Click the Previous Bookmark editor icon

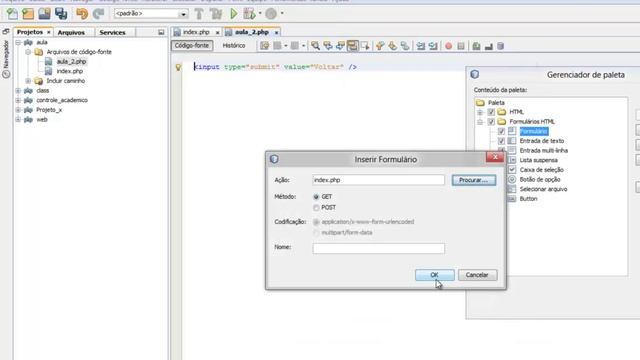[380, 46]
